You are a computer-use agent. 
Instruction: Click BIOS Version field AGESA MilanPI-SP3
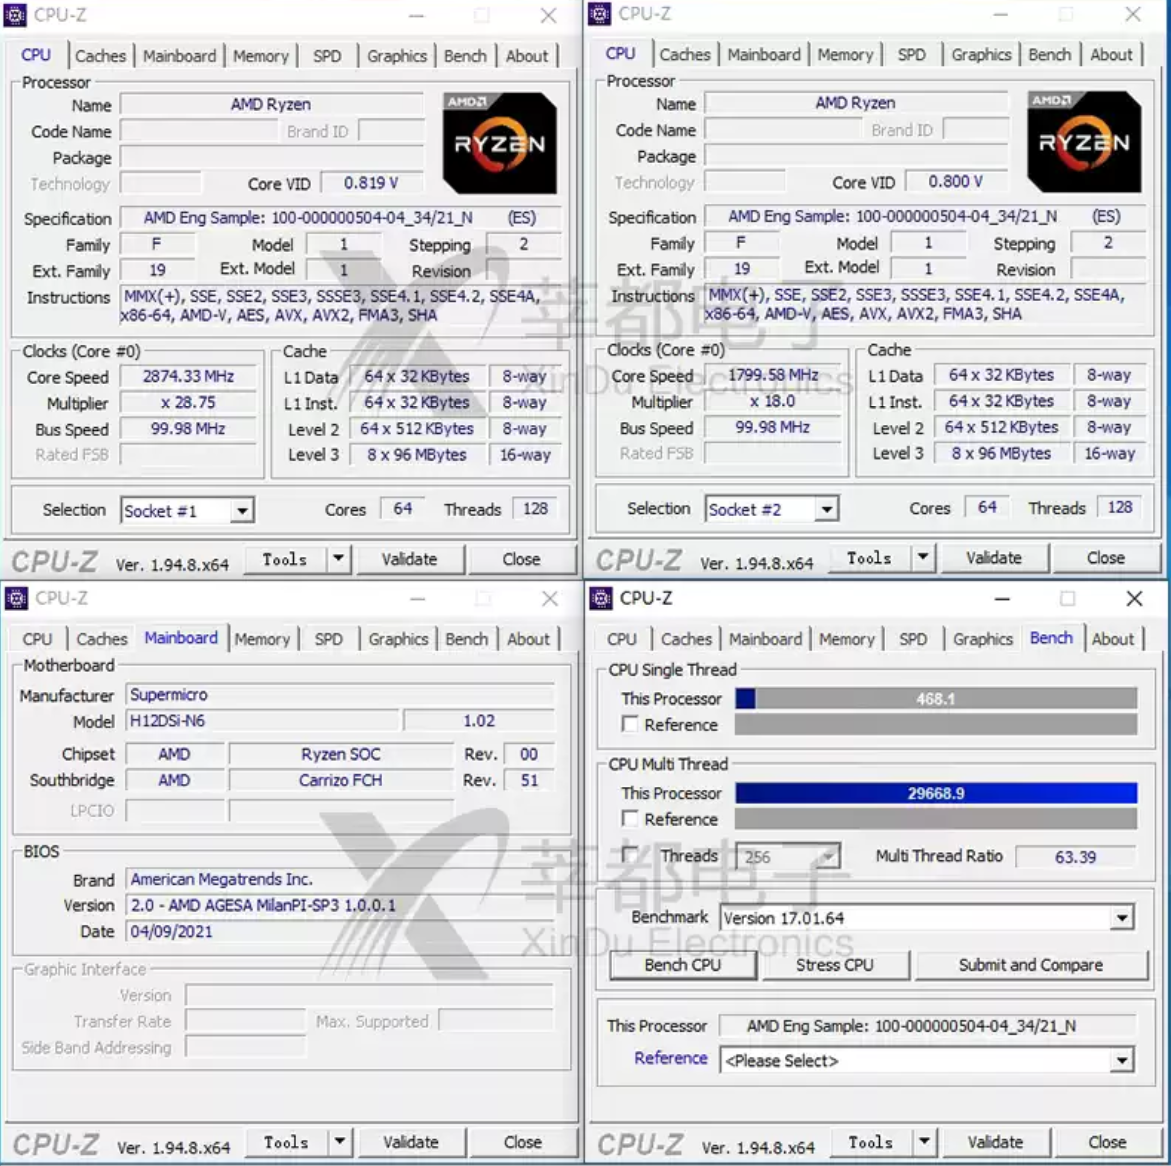tap(341, 905)
